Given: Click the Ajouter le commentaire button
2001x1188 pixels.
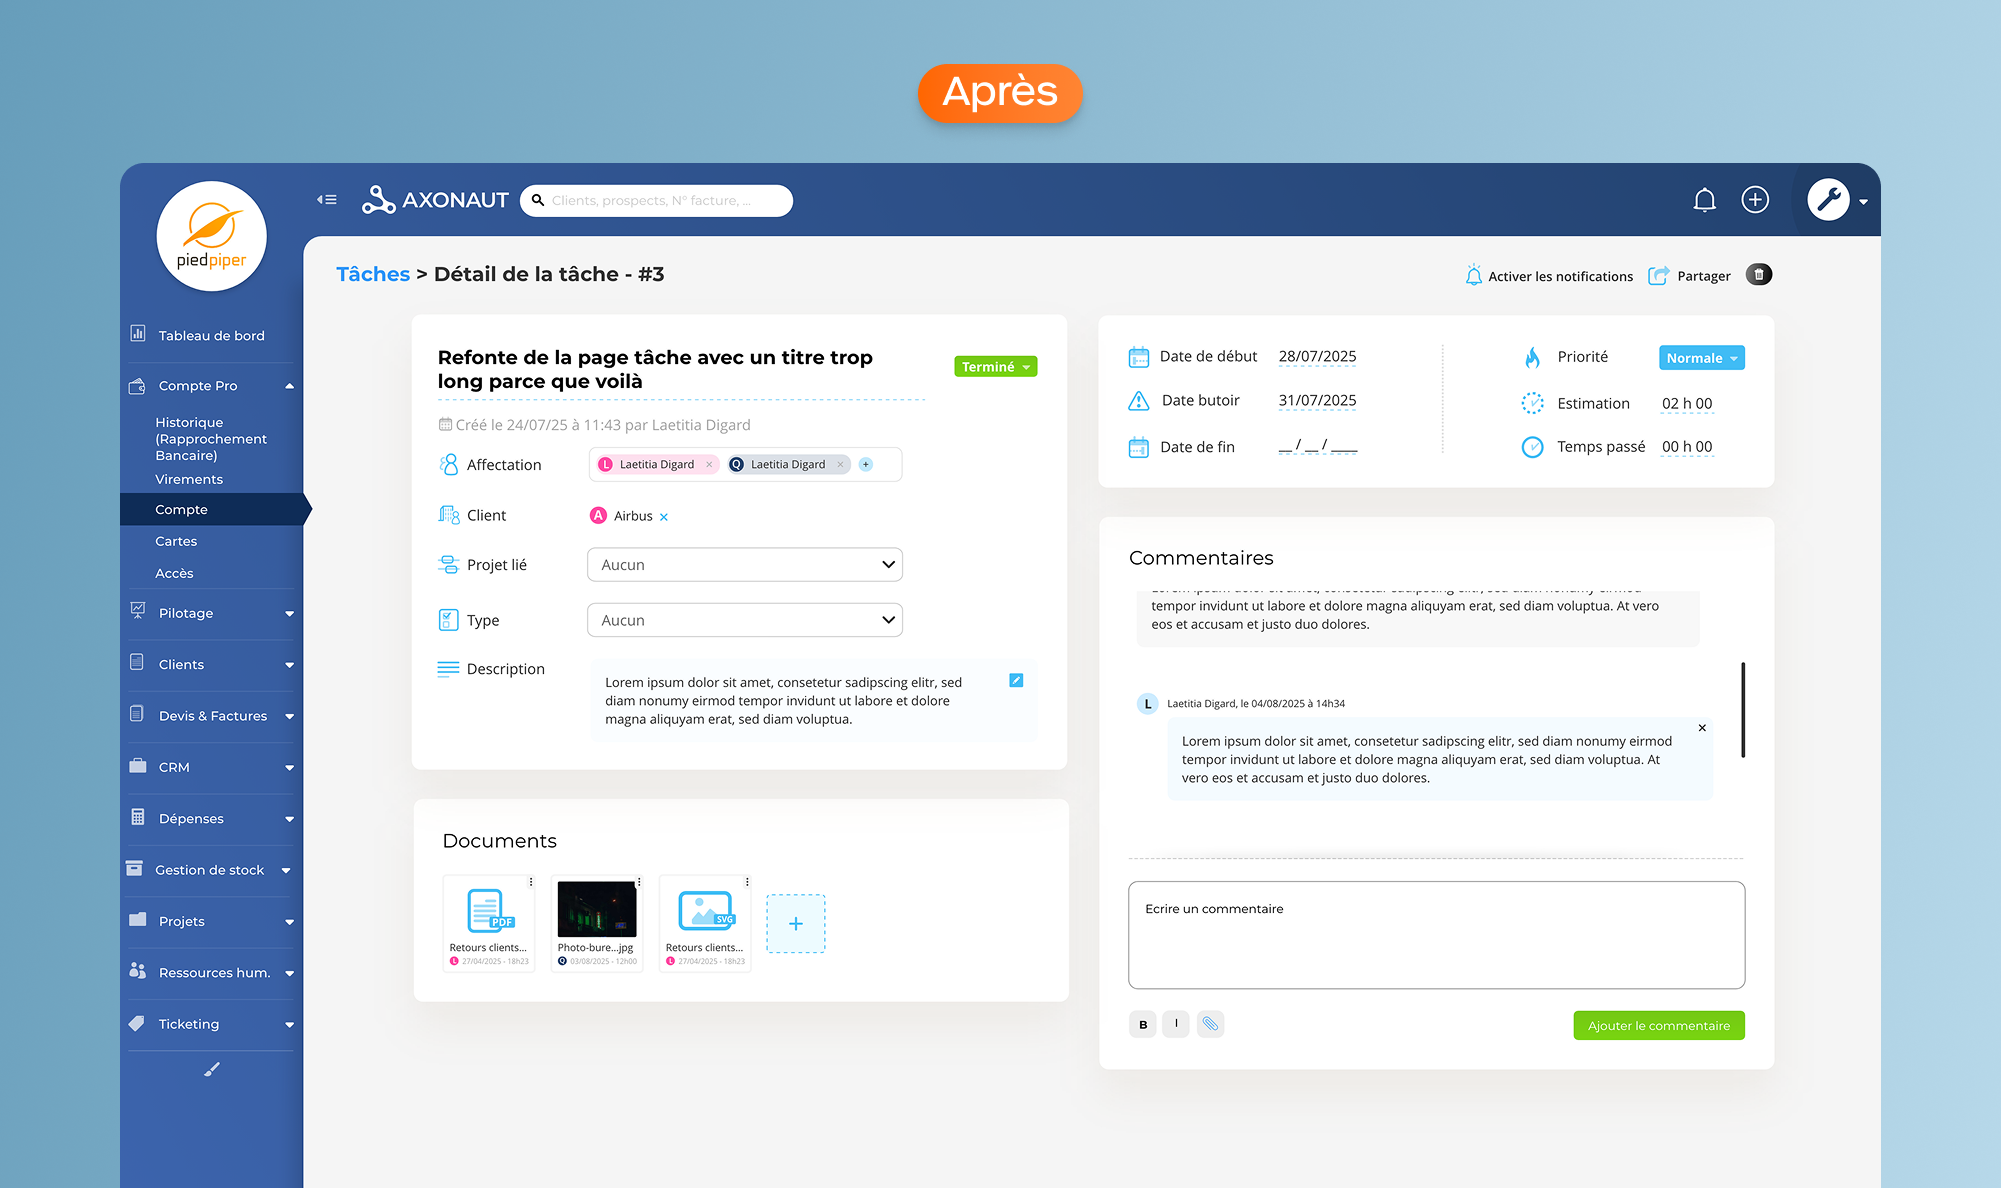Looking at the screenshot, I should click(1658, 1026).
